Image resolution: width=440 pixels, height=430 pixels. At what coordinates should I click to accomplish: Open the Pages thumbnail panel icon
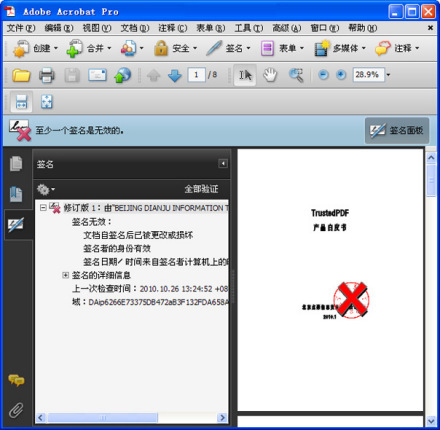click(16, 163)
